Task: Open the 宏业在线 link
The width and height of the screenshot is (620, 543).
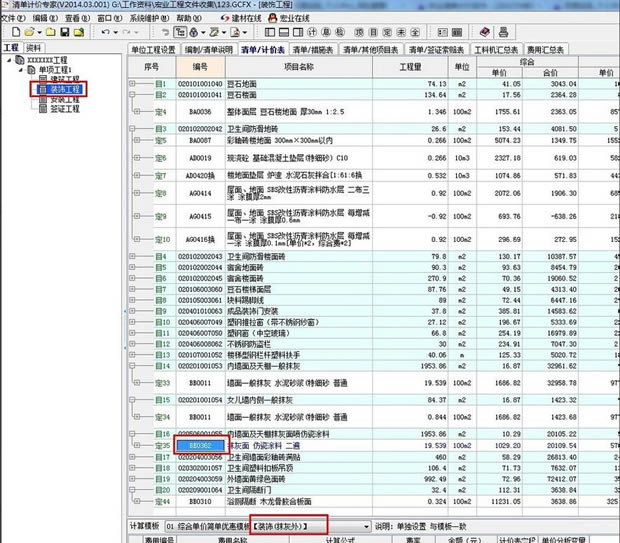Action: pyautogui.click(x=289, y=18)
